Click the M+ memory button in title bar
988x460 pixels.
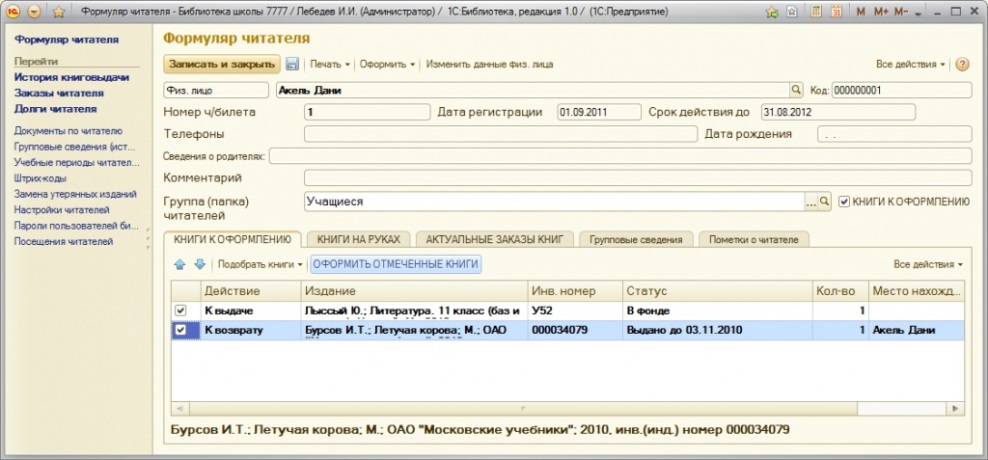point(881,12)
